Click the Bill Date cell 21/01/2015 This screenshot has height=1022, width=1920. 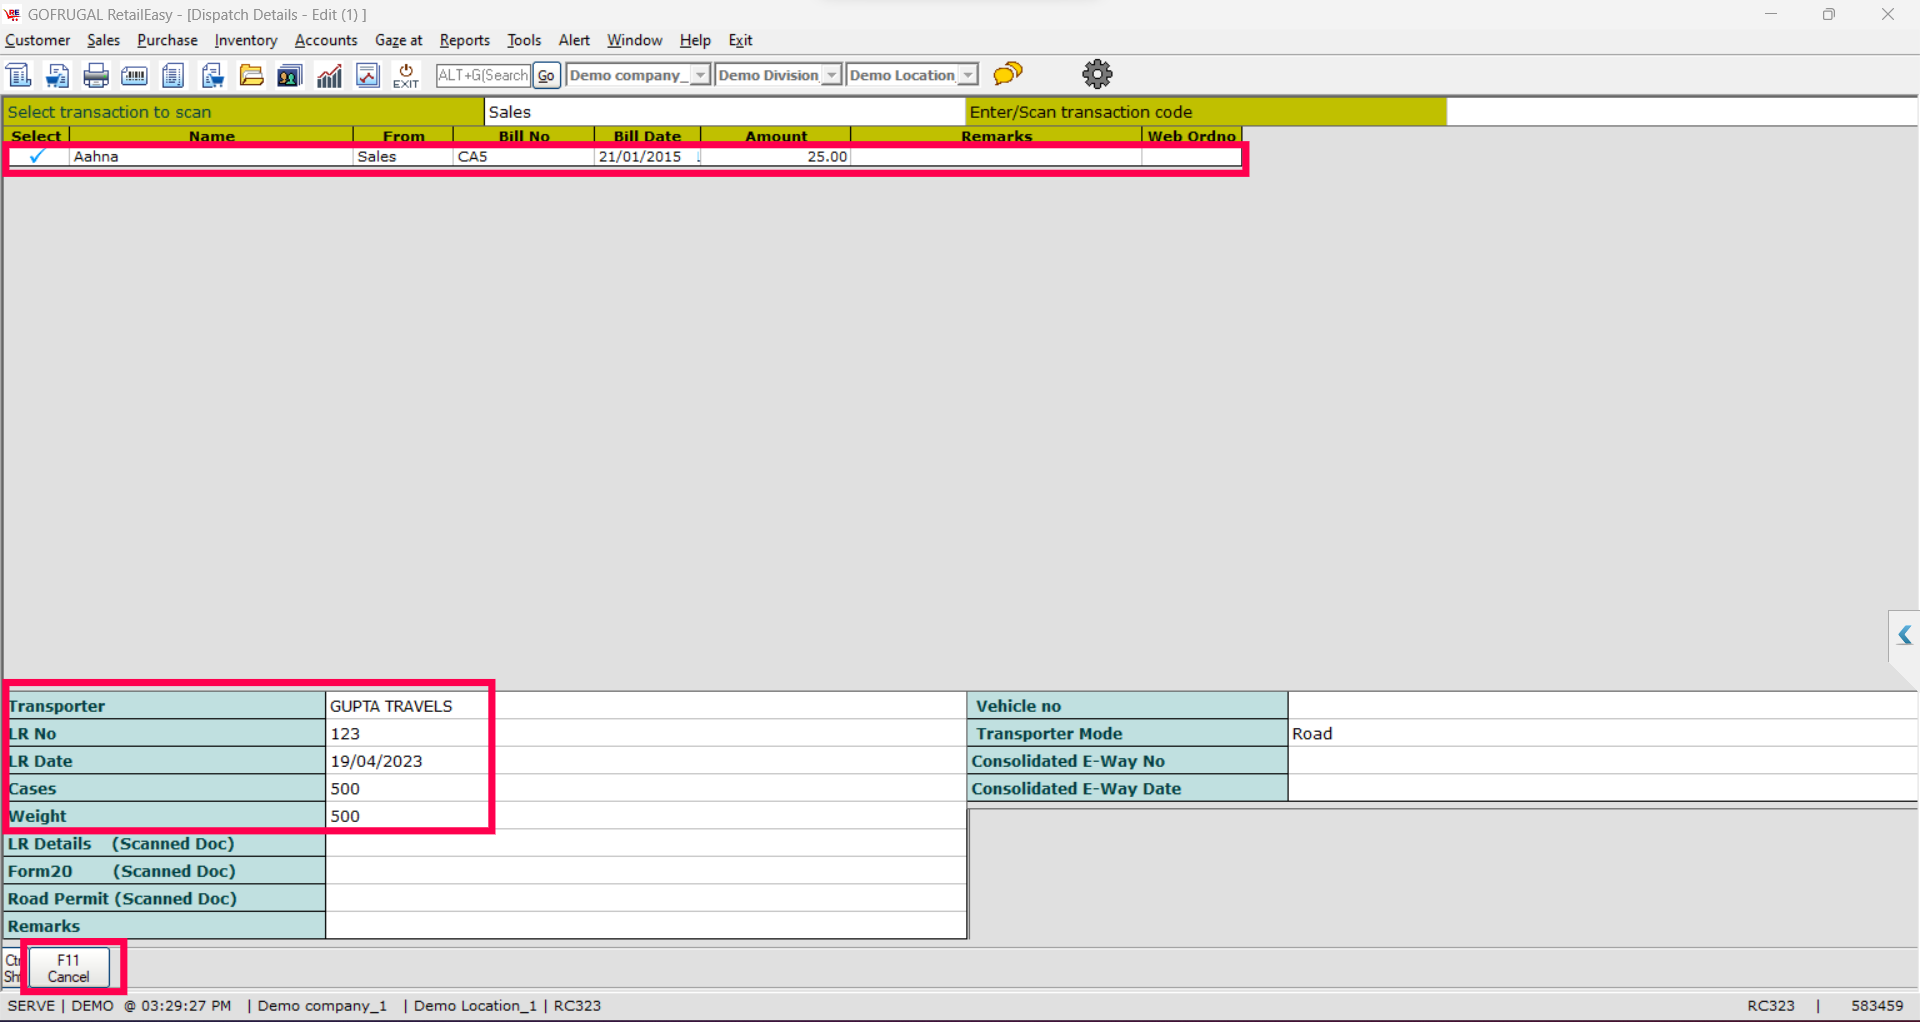(648, 156)
